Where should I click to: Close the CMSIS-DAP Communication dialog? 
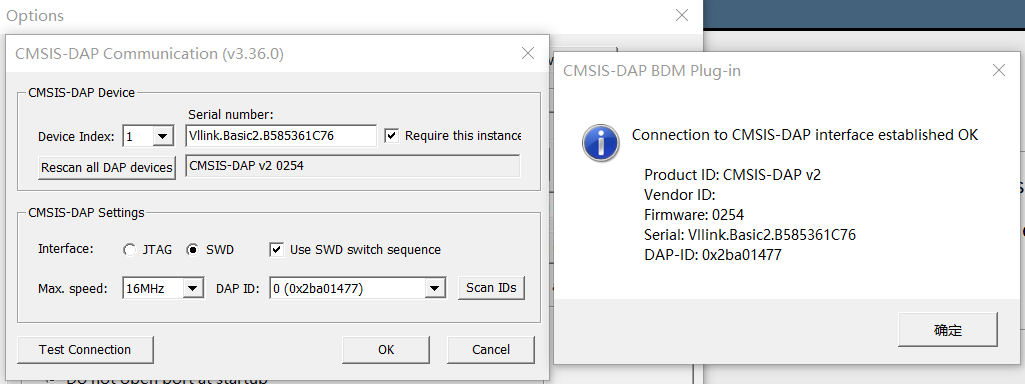(528, 54)
